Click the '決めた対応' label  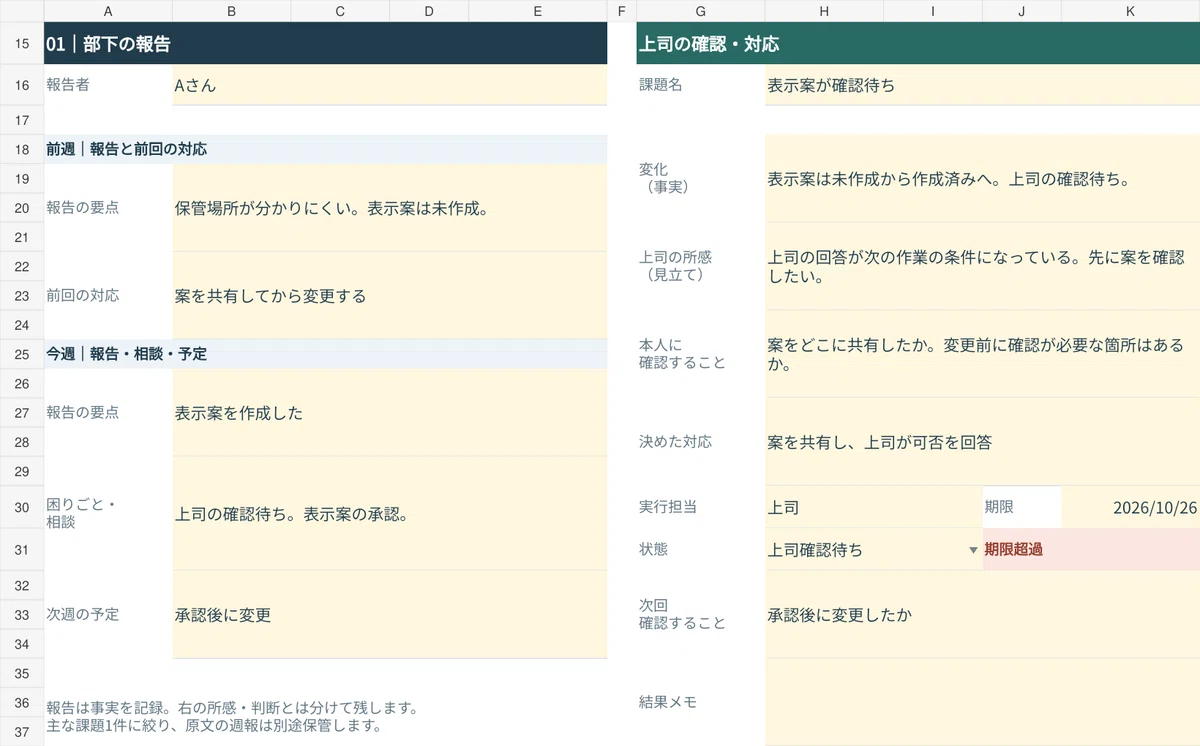tap(675, 442)
